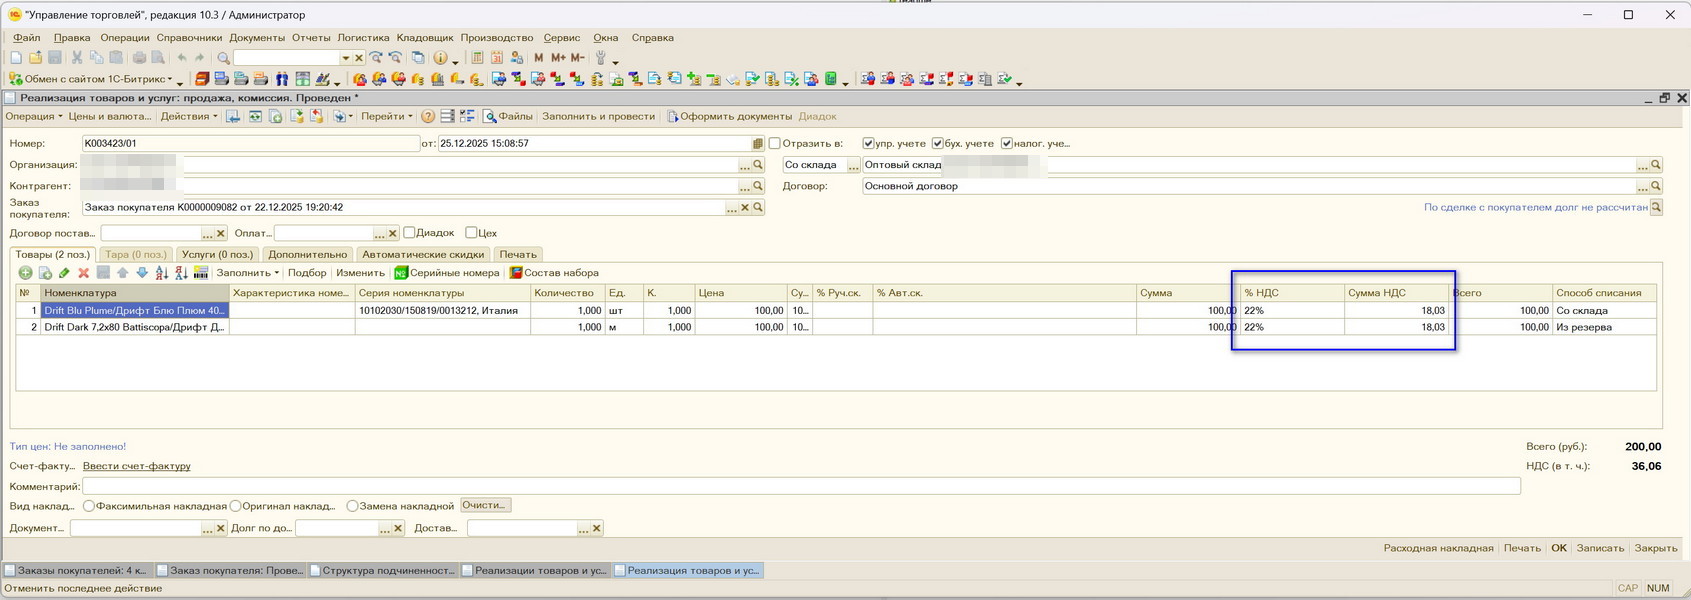
Task: Select Факсимильная накладная radio button
Action: [89, 506]
